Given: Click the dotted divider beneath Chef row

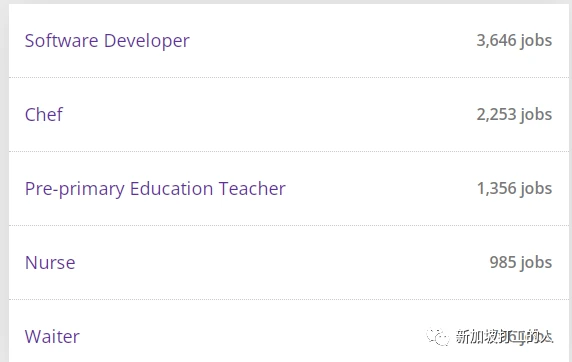Looking at the screenshot, I should pos(289,151).
